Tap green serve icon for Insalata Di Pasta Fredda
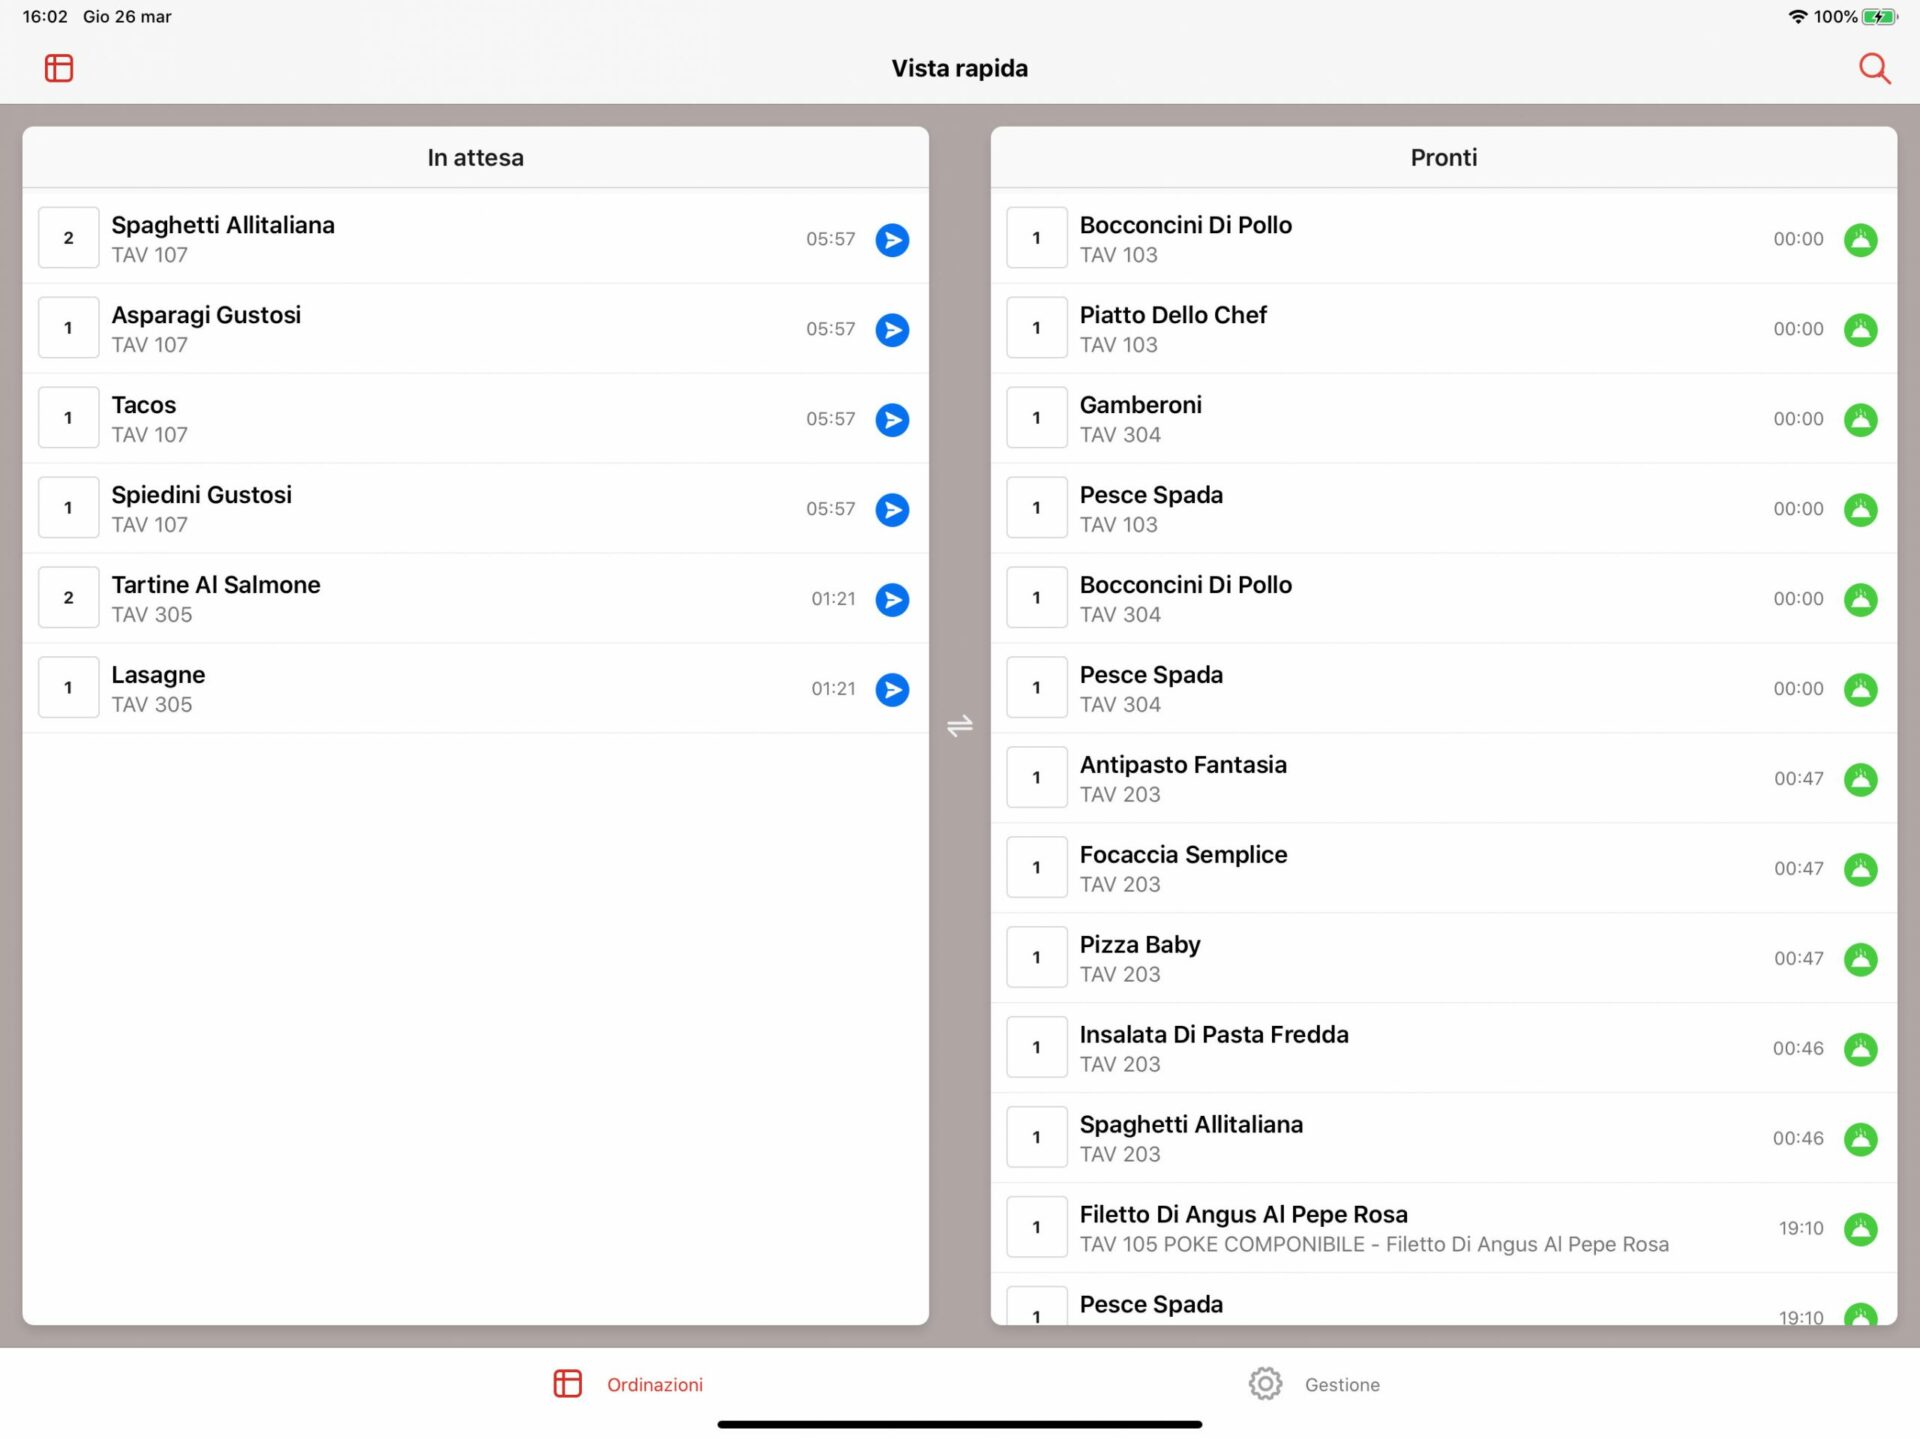Screen dimensions: 1920x1439 pyautogui.click(x=1860, y=1050)
